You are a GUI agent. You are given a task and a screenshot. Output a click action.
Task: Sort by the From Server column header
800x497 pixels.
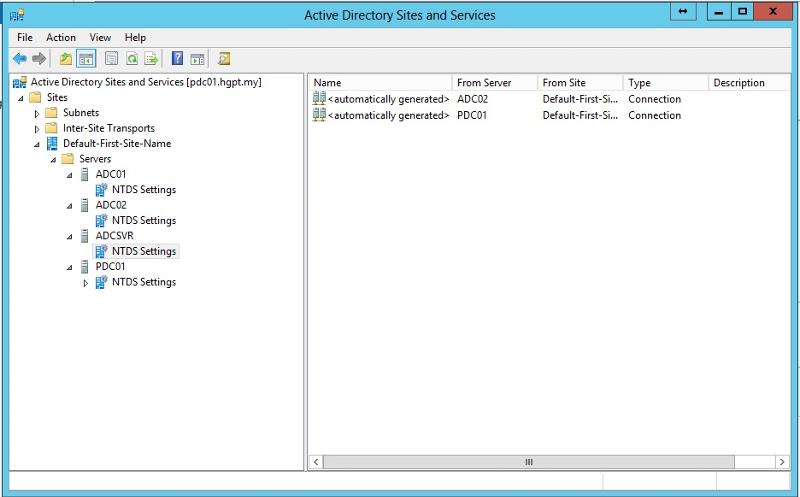495,82
